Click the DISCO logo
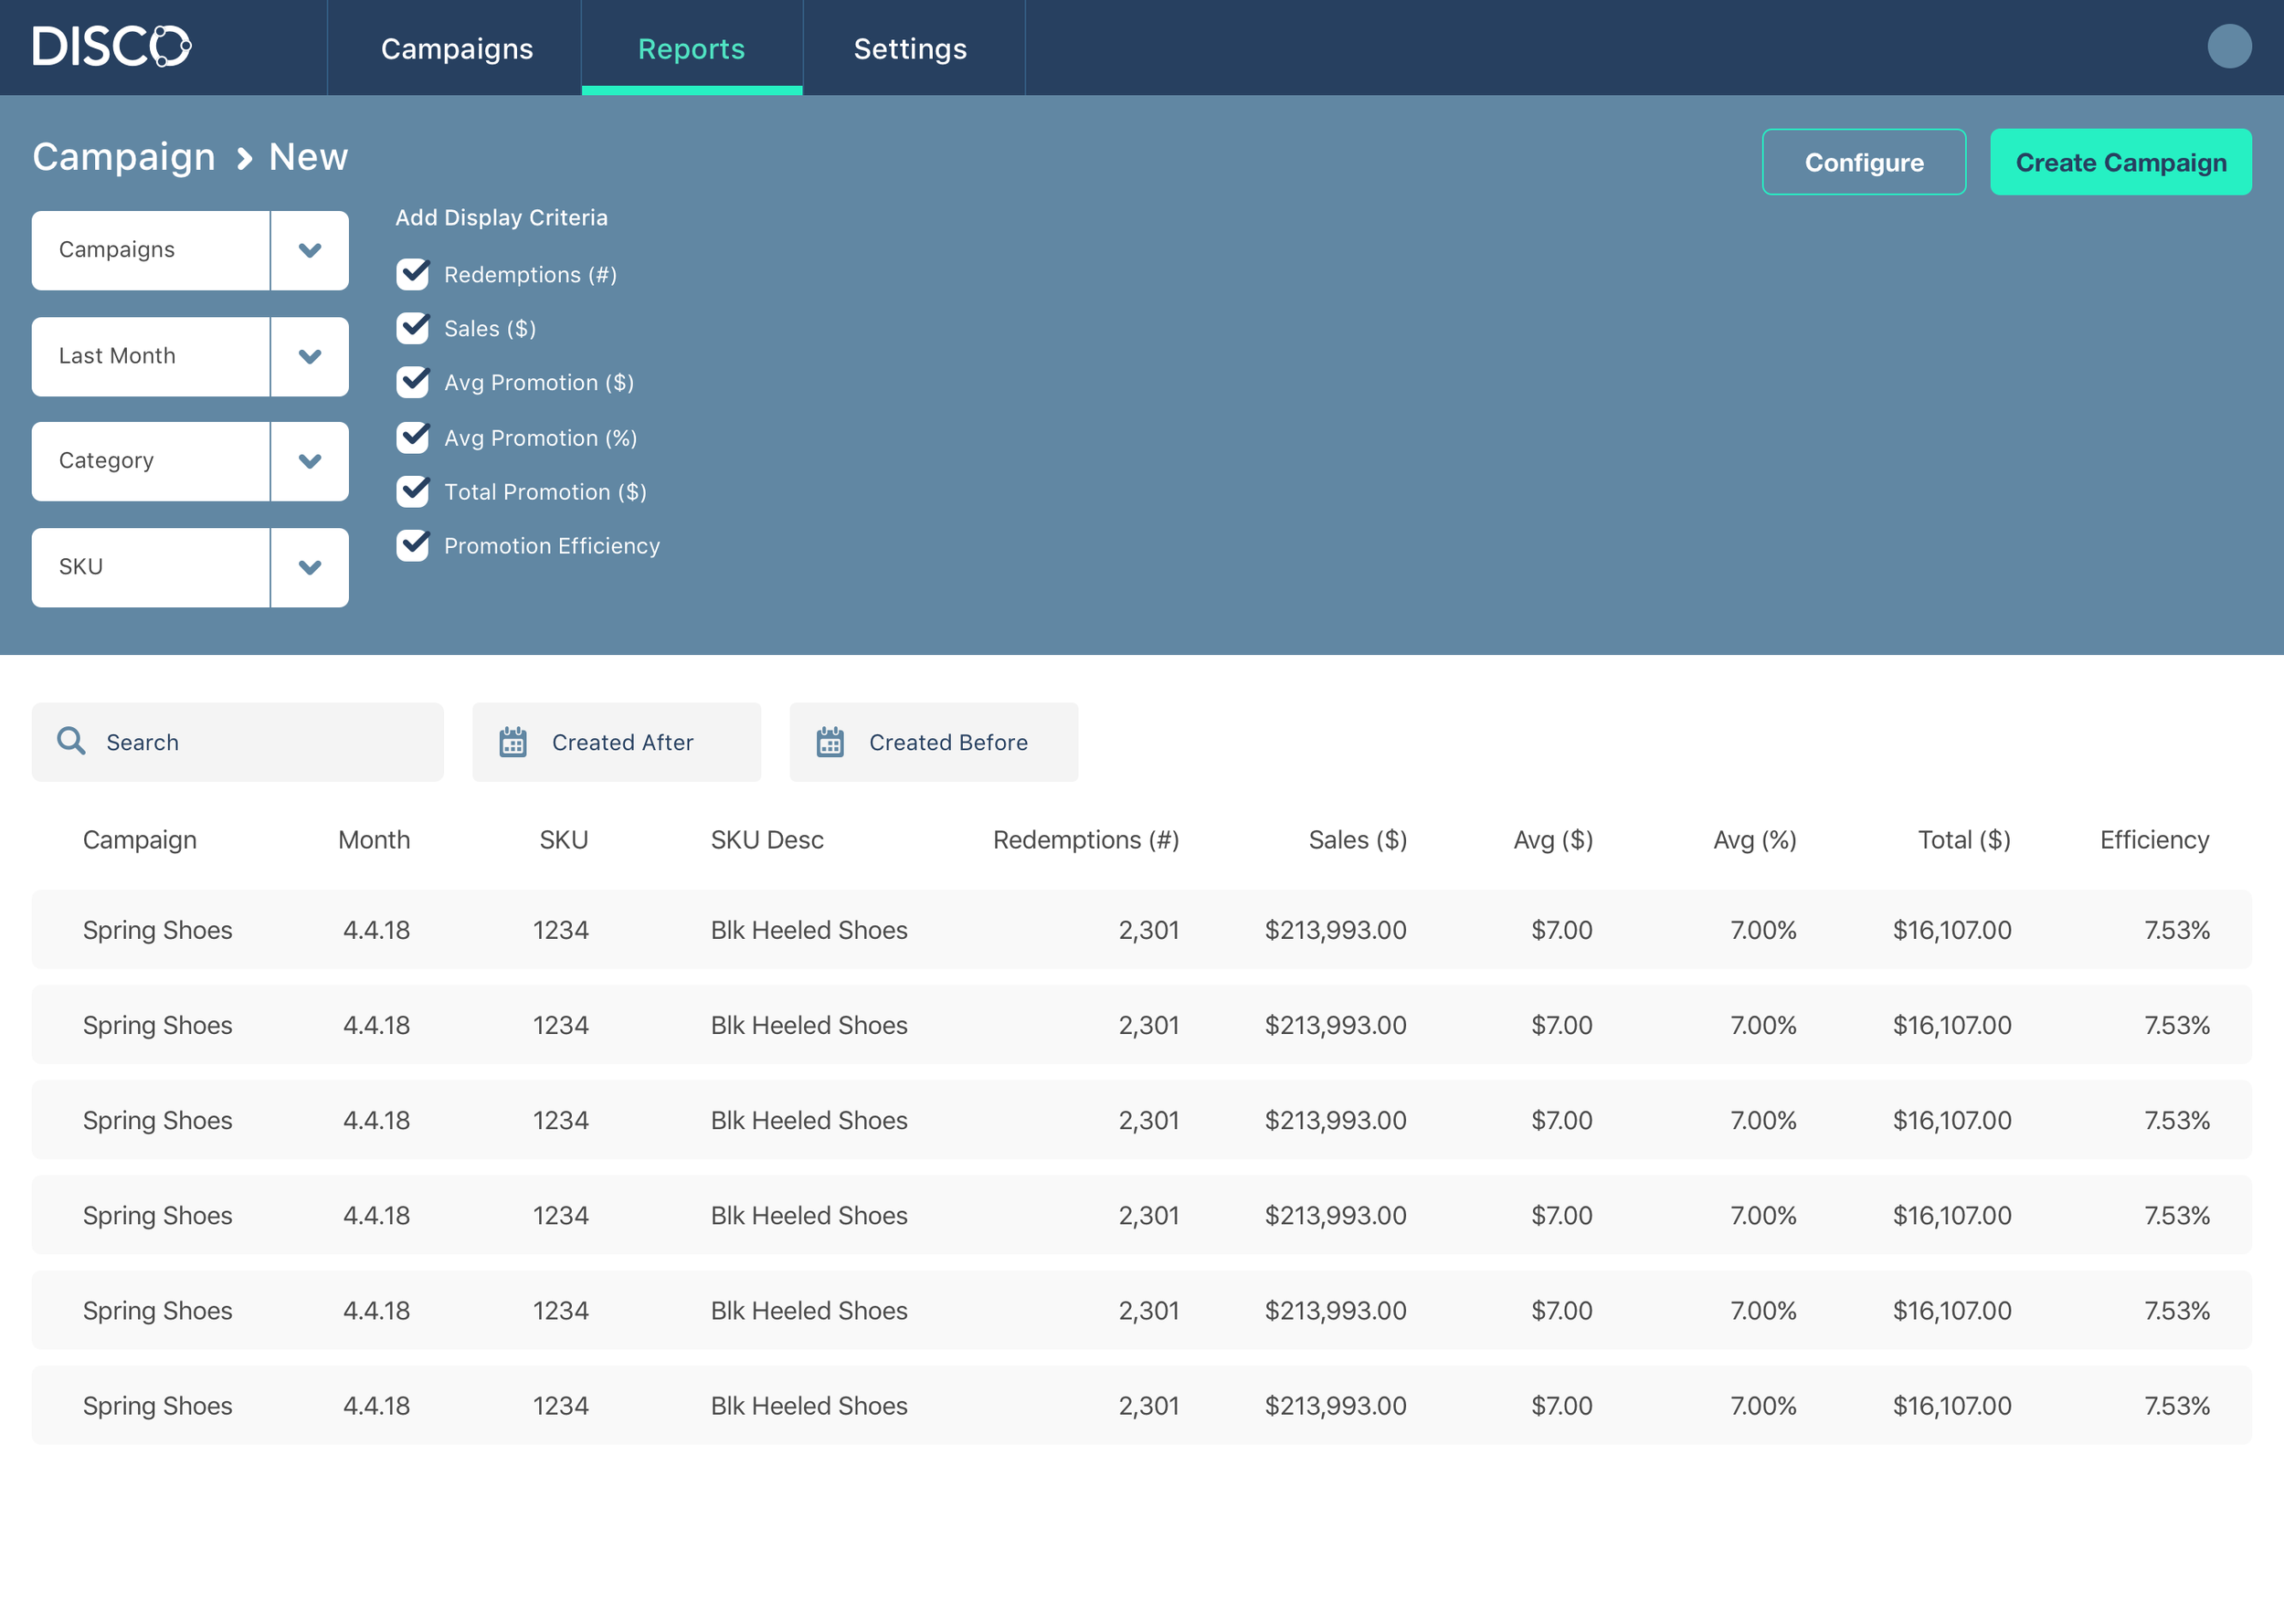 (112, 47)
